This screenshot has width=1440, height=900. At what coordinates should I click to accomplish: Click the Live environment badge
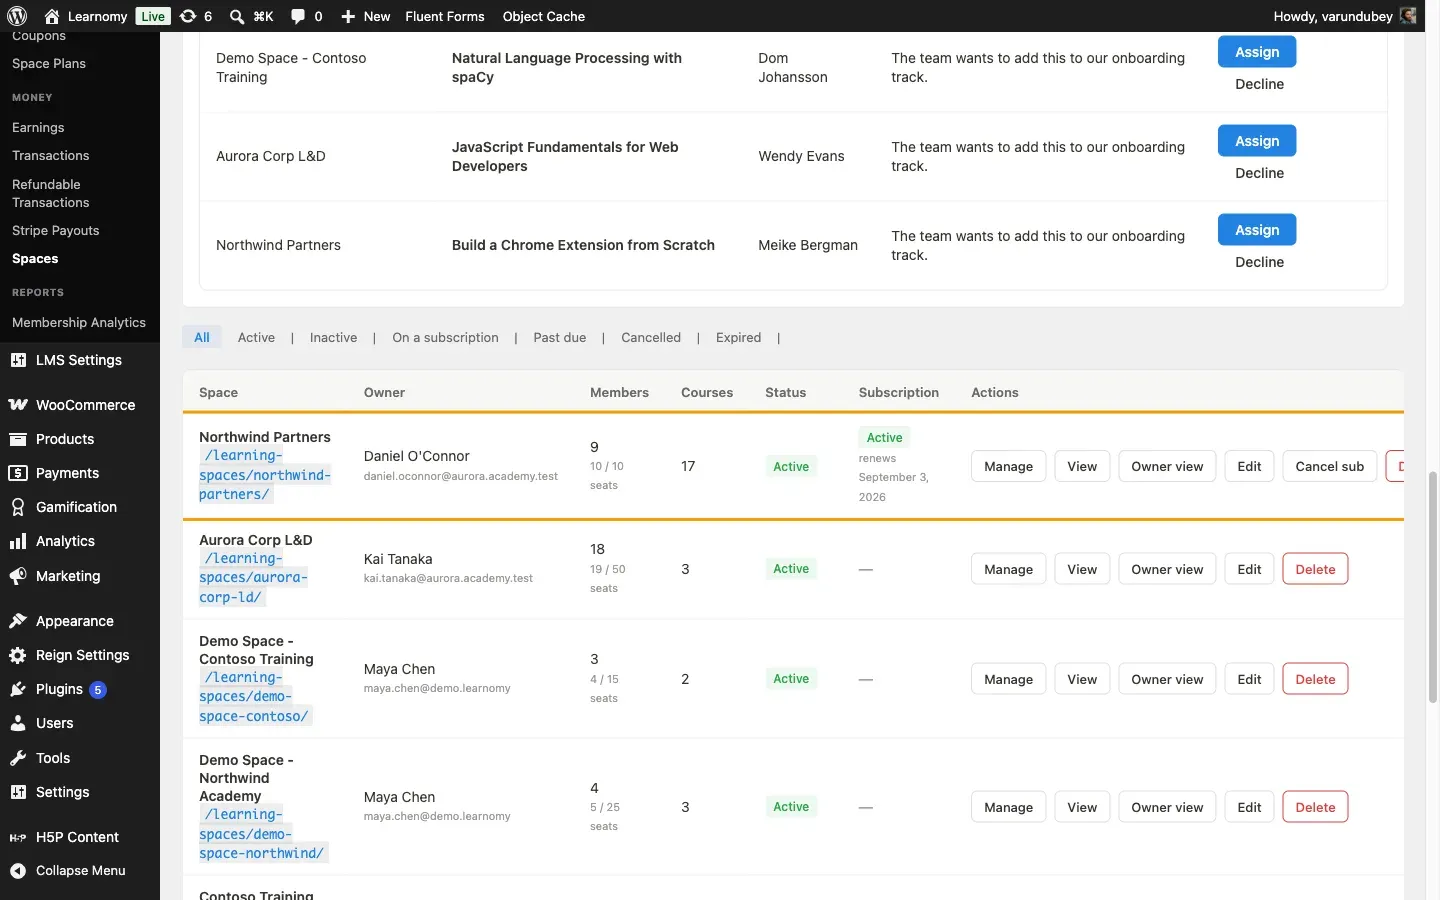[153, 16]
